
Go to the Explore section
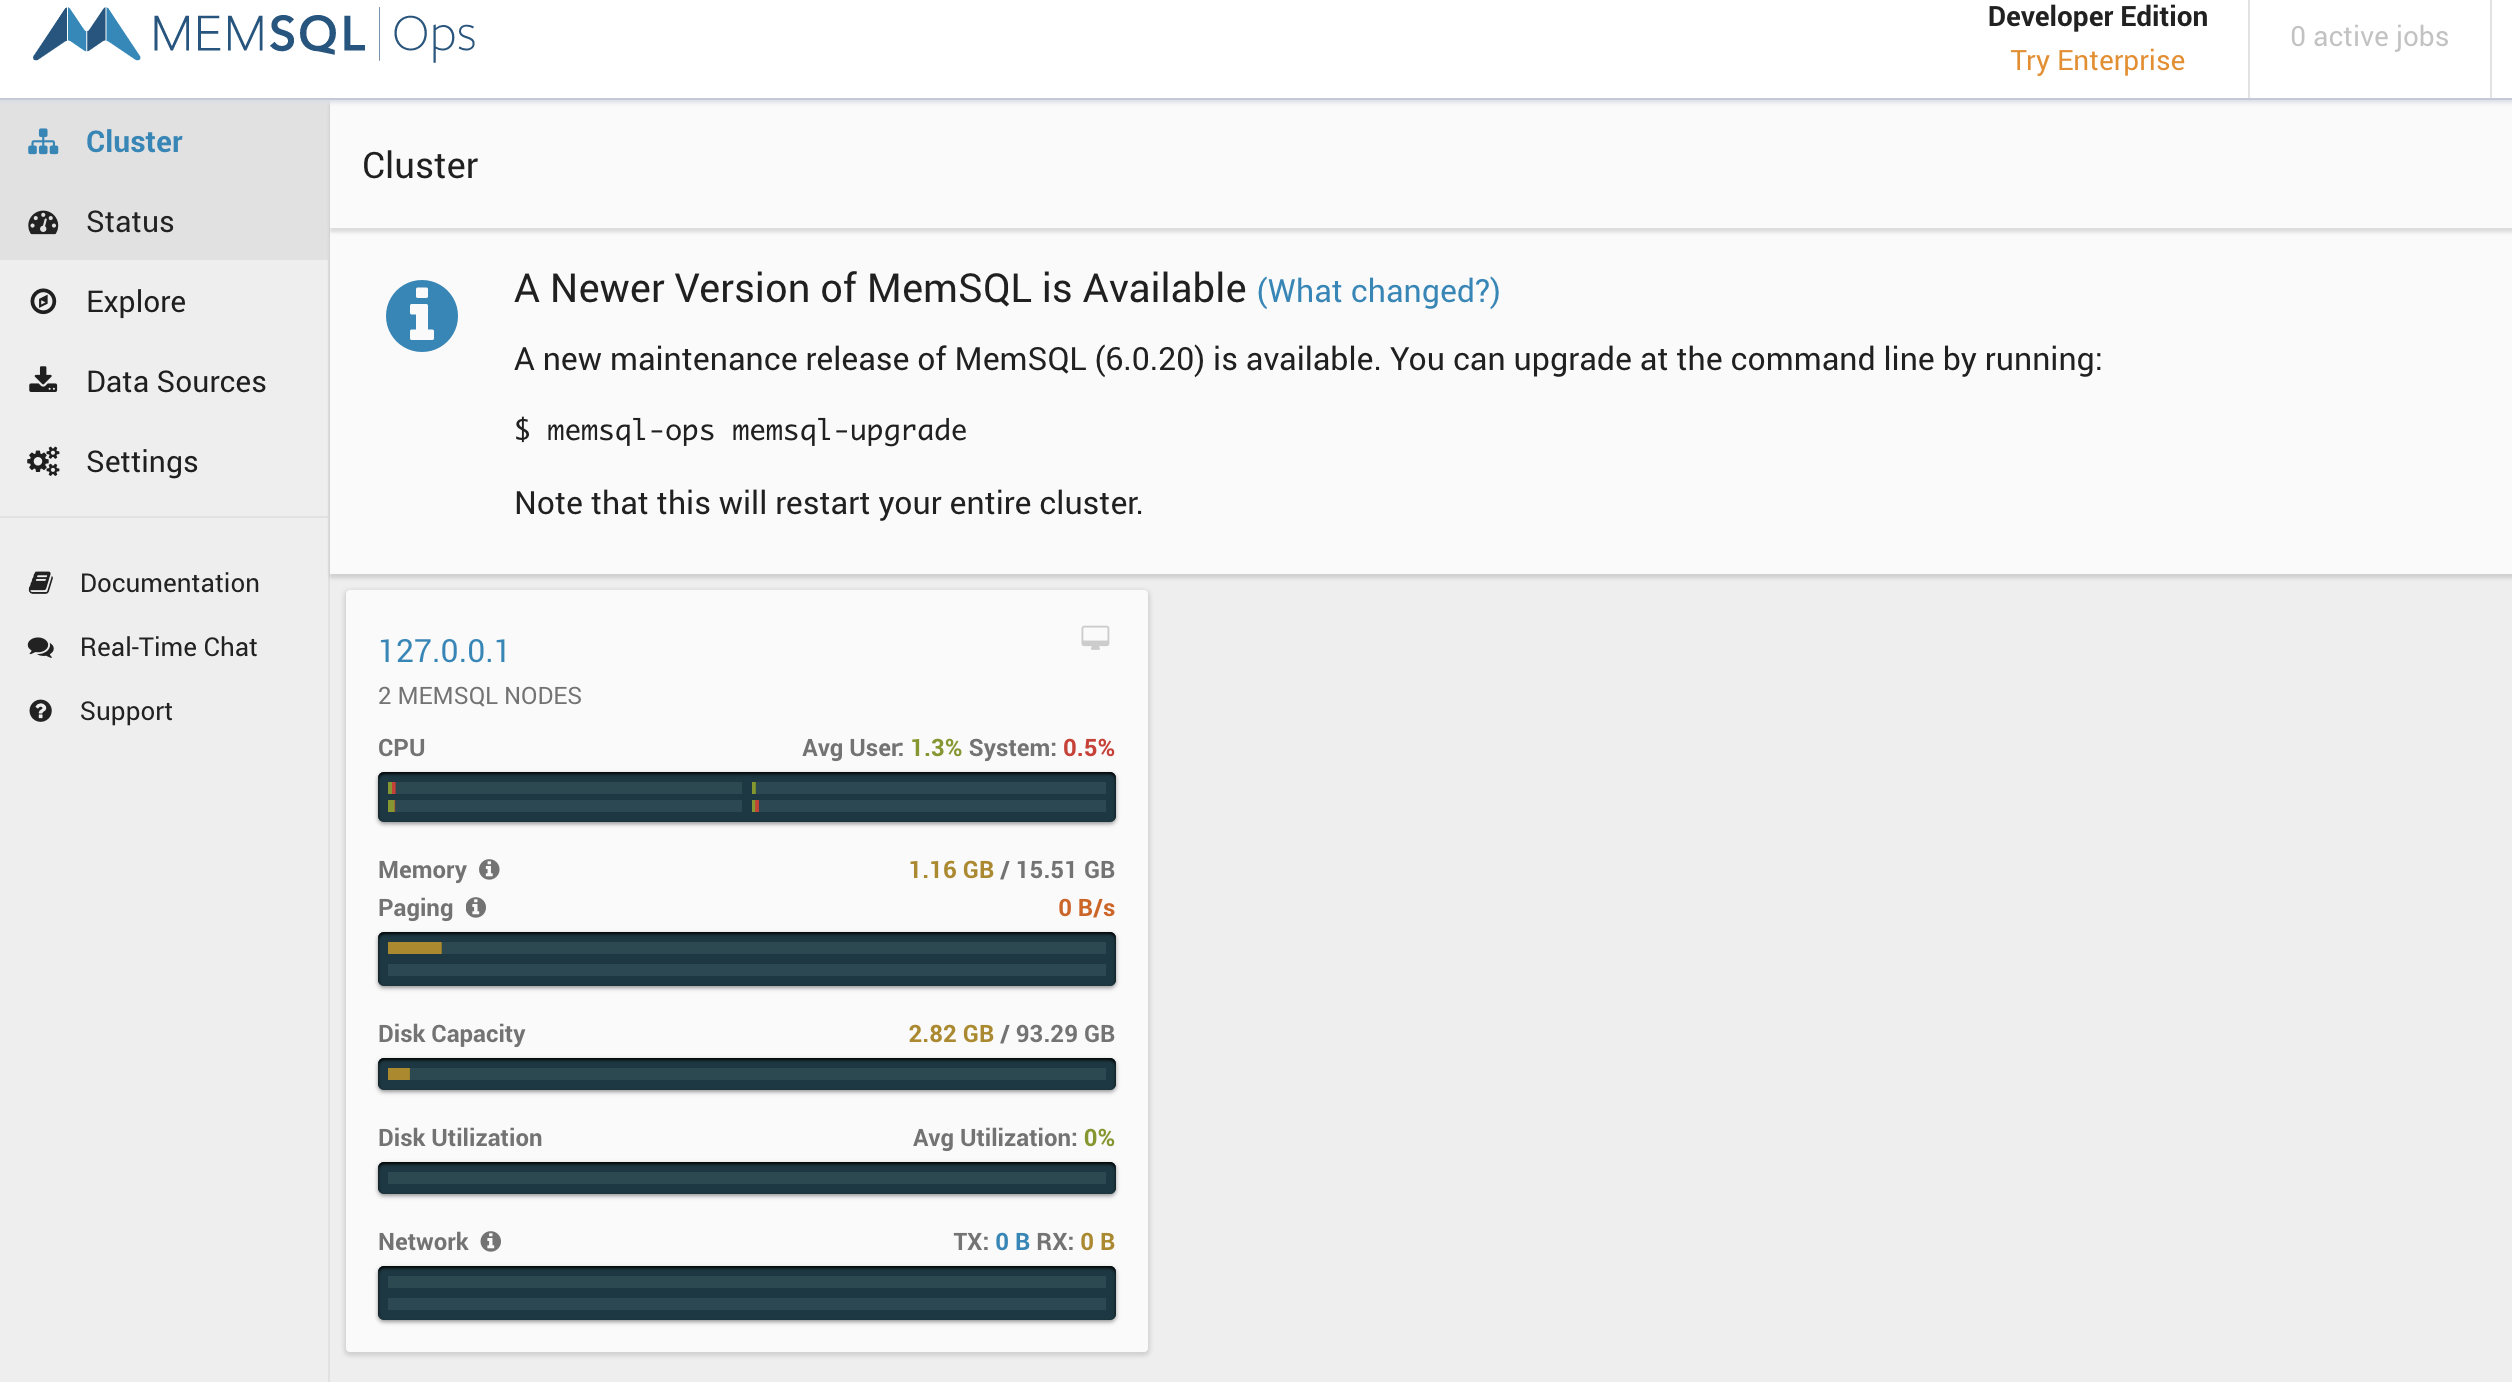point(165,301)
